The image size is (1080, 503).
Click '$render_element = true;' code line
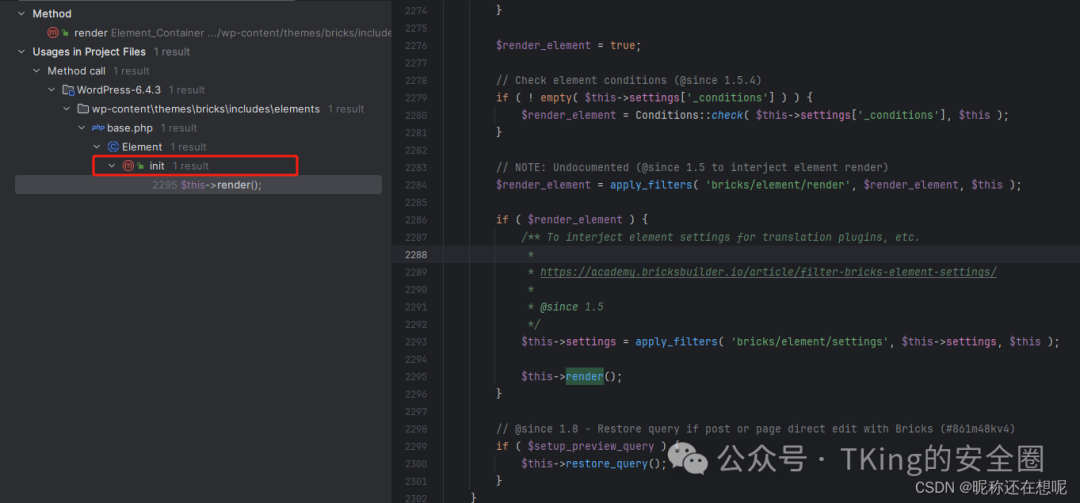568,45
